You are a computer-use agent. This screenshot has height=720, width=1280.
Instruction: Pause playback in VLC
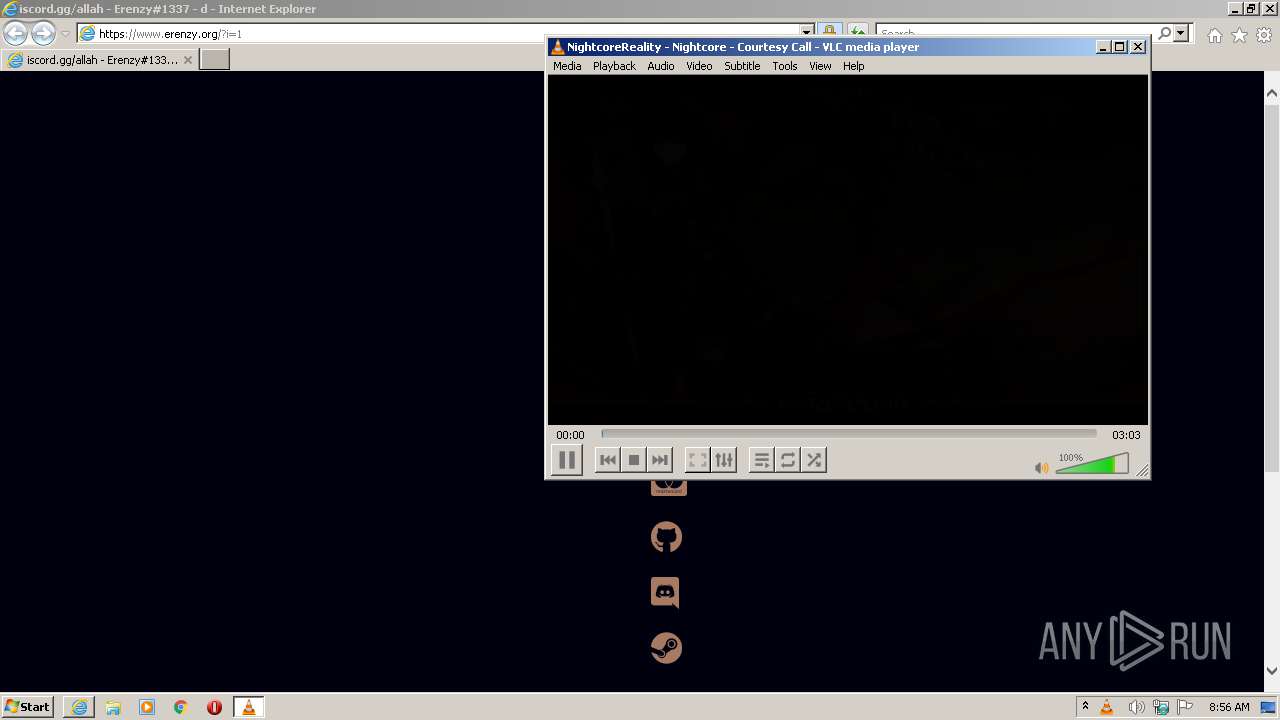click(566, 460)
